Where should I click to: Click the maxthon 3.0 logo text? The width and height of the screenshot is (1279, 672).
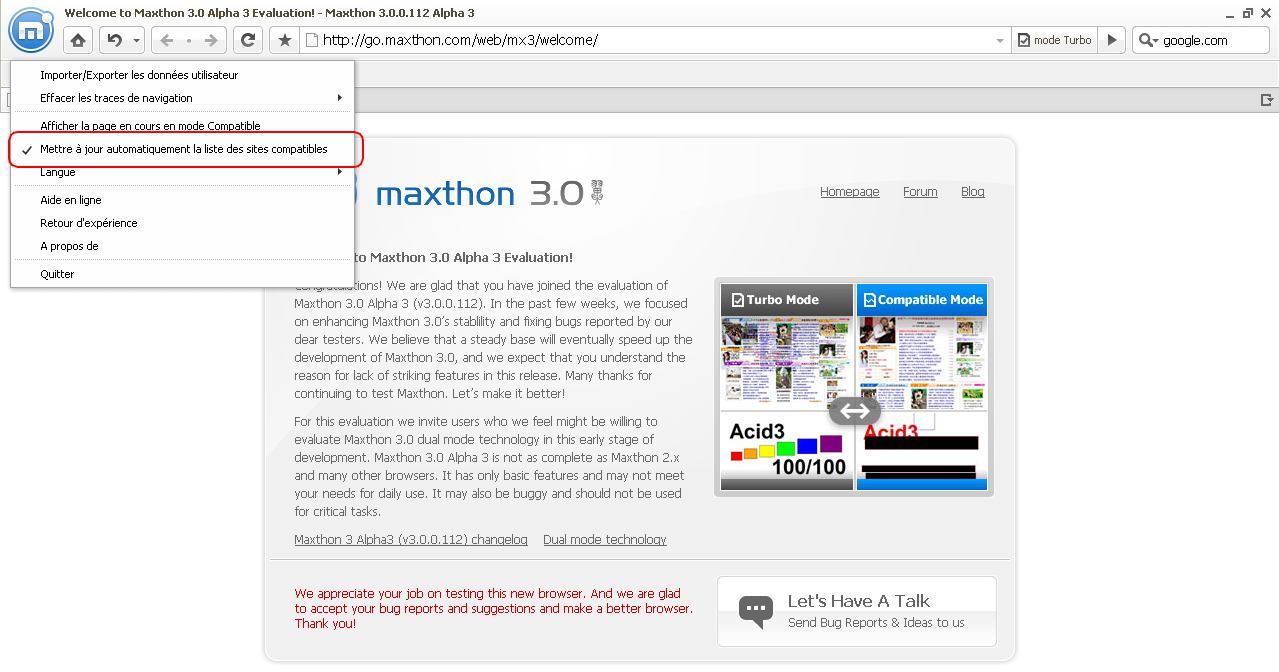pyautogui.click(x=479, y=193)
